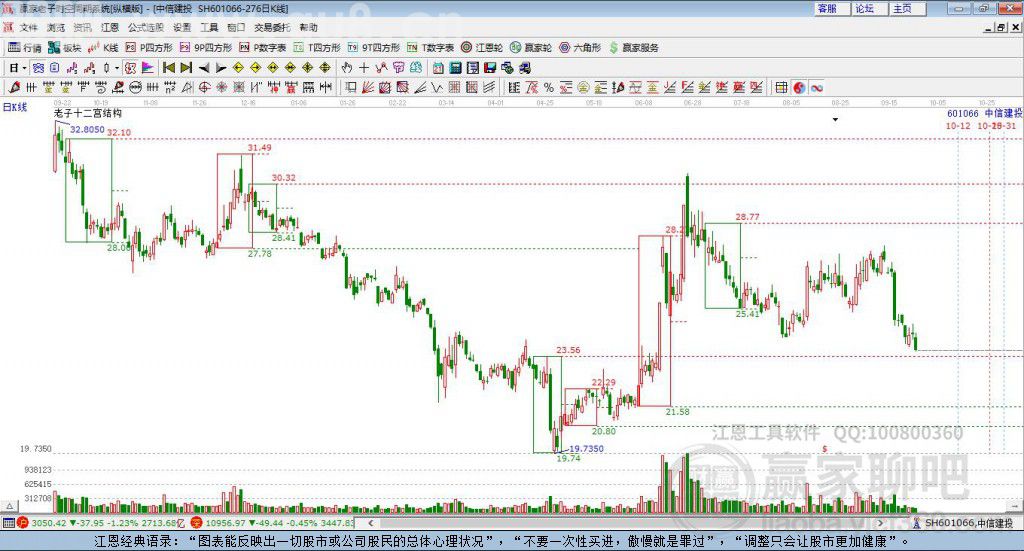
Task: Click the SH601066,中信建投 status label
Action: [968, 523]
